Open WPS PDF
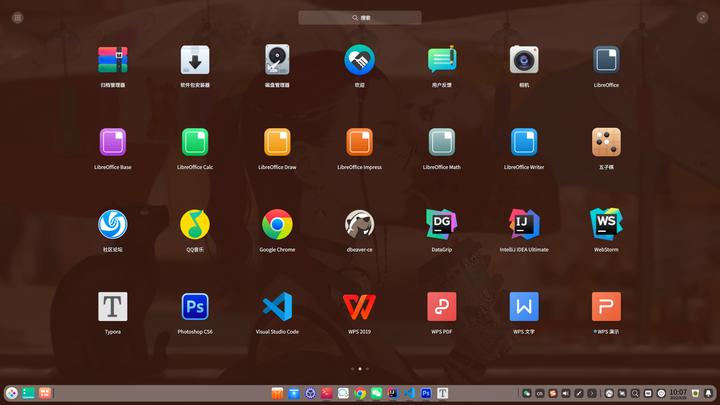 (x=441, y=307)
